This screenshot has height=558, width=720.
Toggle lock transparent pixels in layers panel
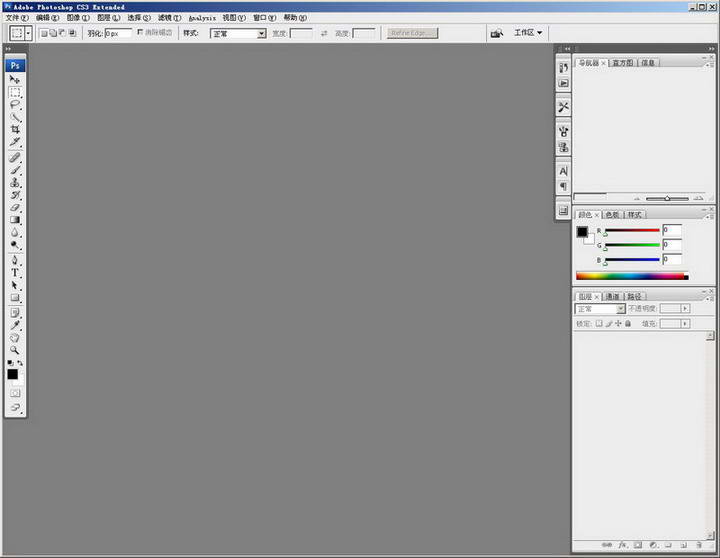pos(599,324)
